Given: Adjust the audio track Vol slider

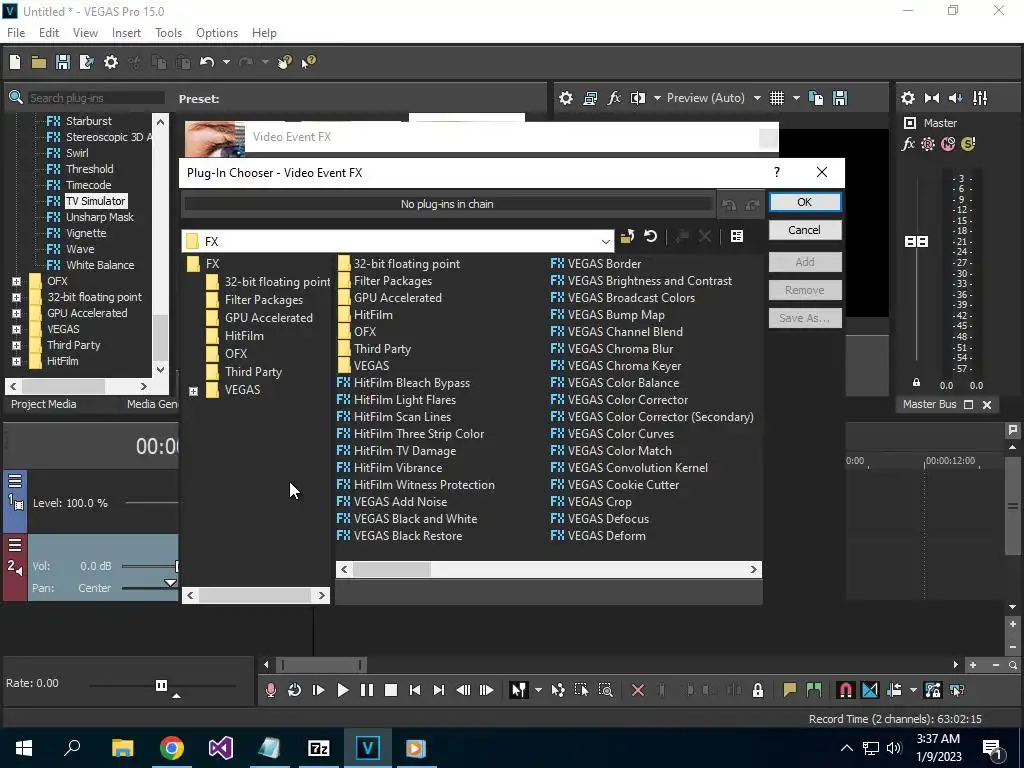Looking at the screenshot, I should 150,566.
